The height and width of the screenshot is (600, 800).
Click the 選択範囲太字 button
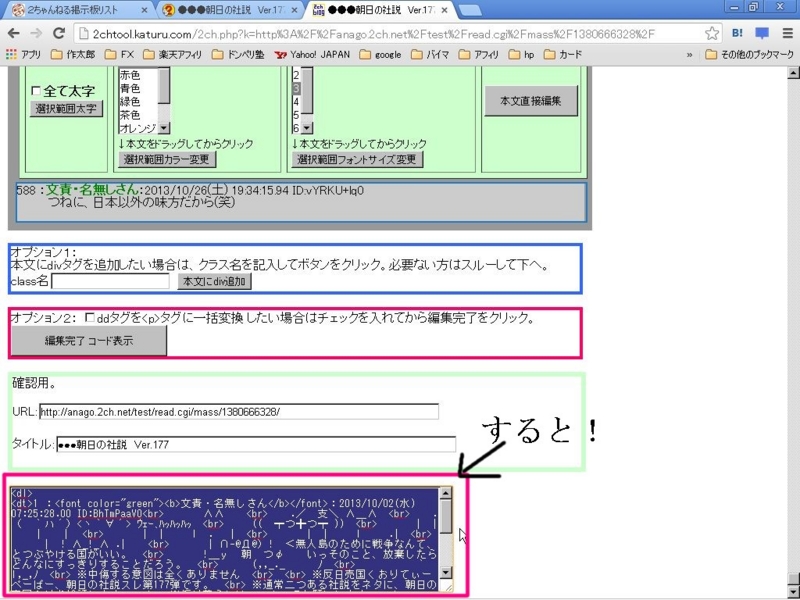pyautogui.click(x=66, y=109)
